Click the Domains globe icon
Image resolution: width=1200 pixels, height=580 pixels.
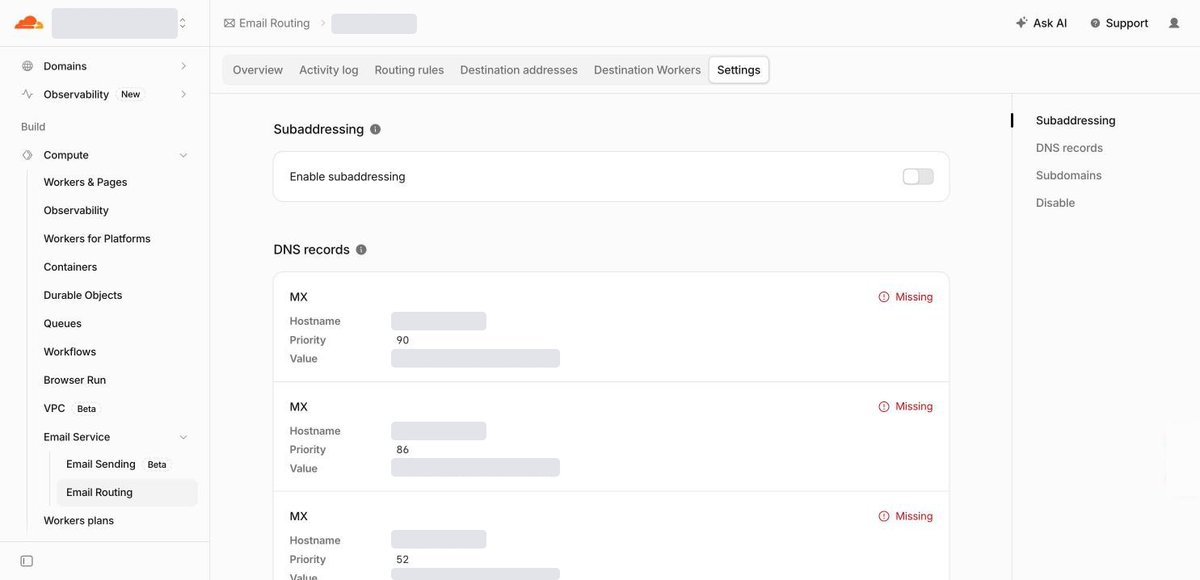(27, 66)
